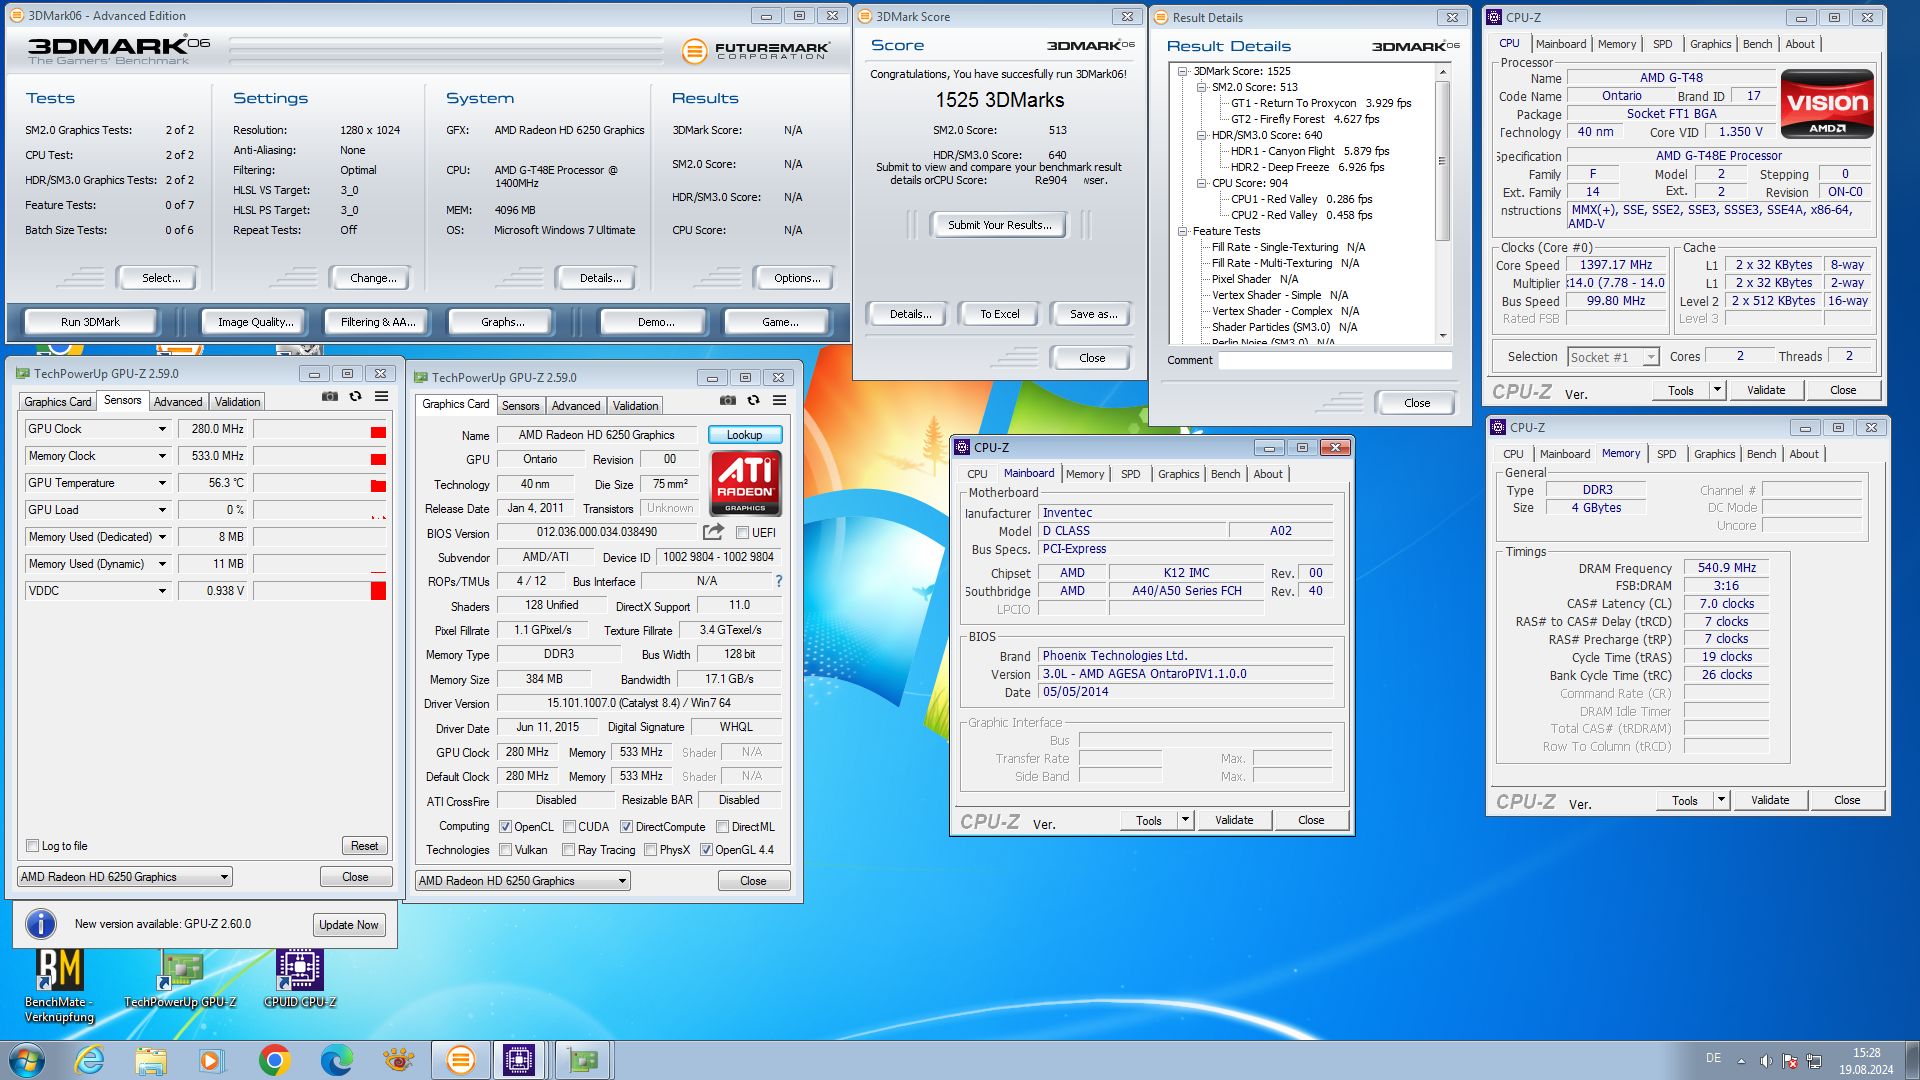
Task: Open SPD tab in CPU-Z Mainboard window
Action: (x=1130, y=474)
